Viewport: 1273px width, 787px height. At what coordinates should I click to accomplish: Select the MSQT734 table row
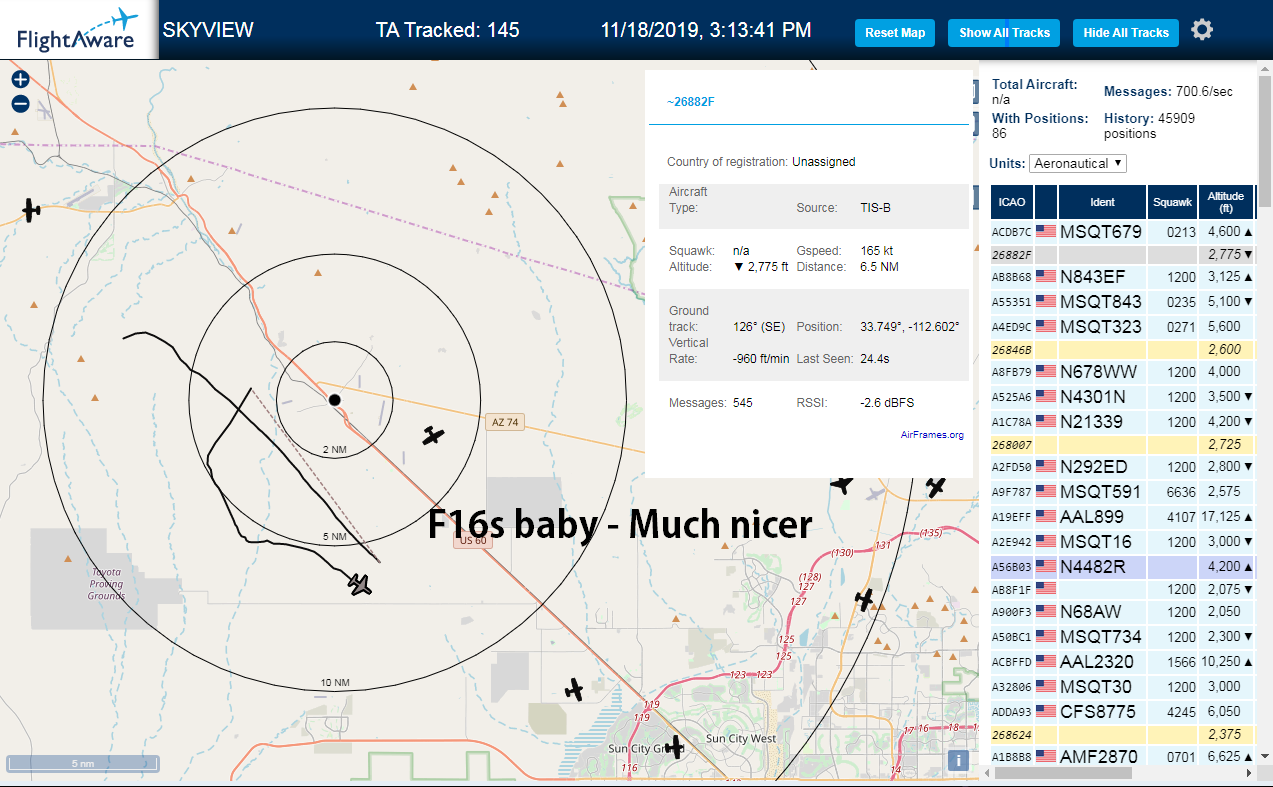pos(1122,637)
